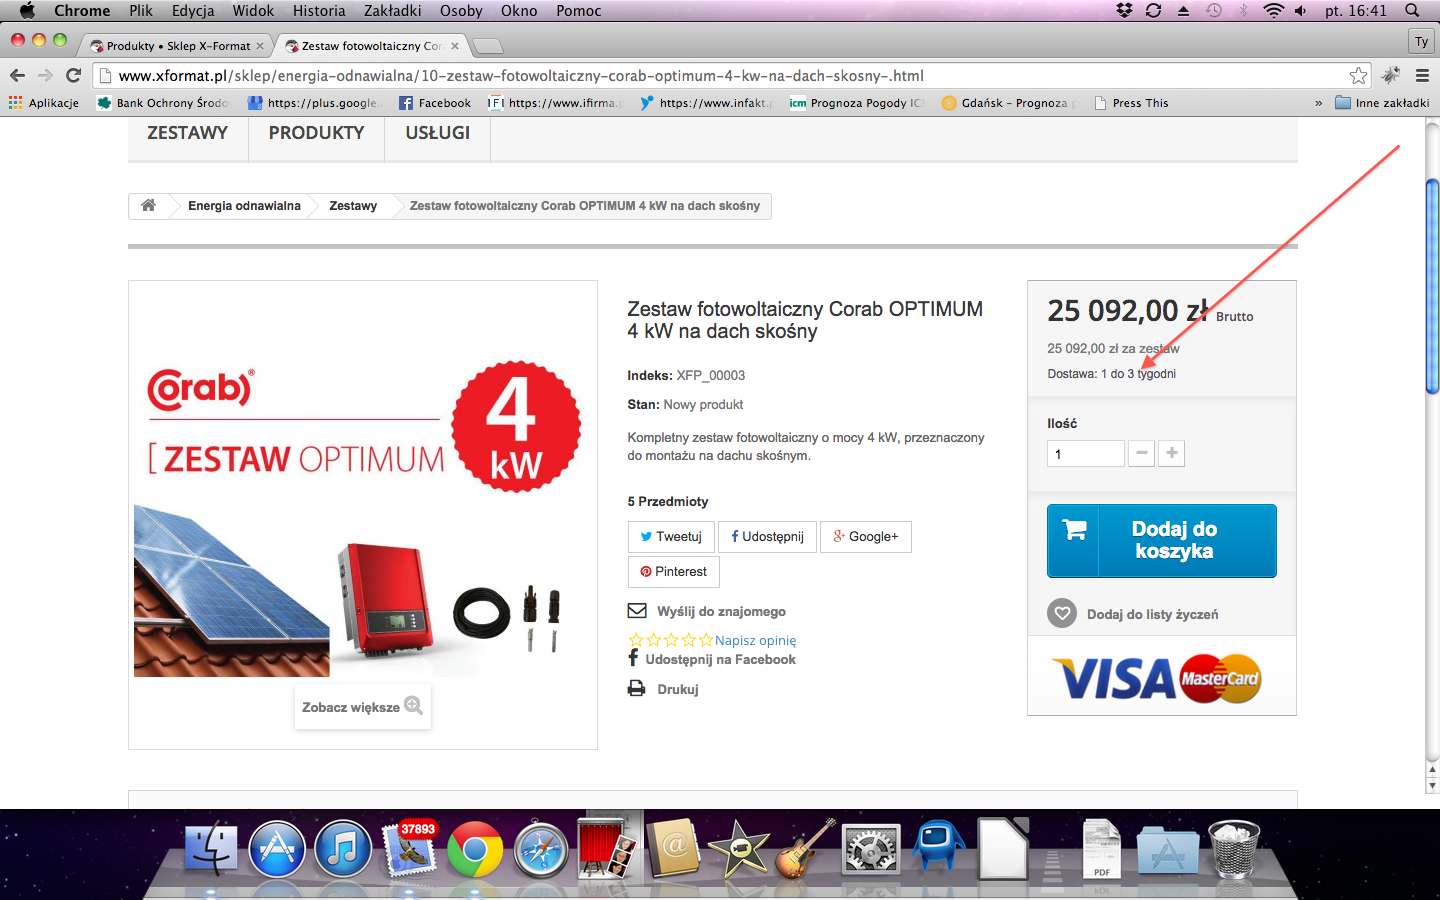Image resolution: width=1440 pixels, height=900 pixels.
Task: Open iMovie star icon in the Dock
Action: coord(739,849)
